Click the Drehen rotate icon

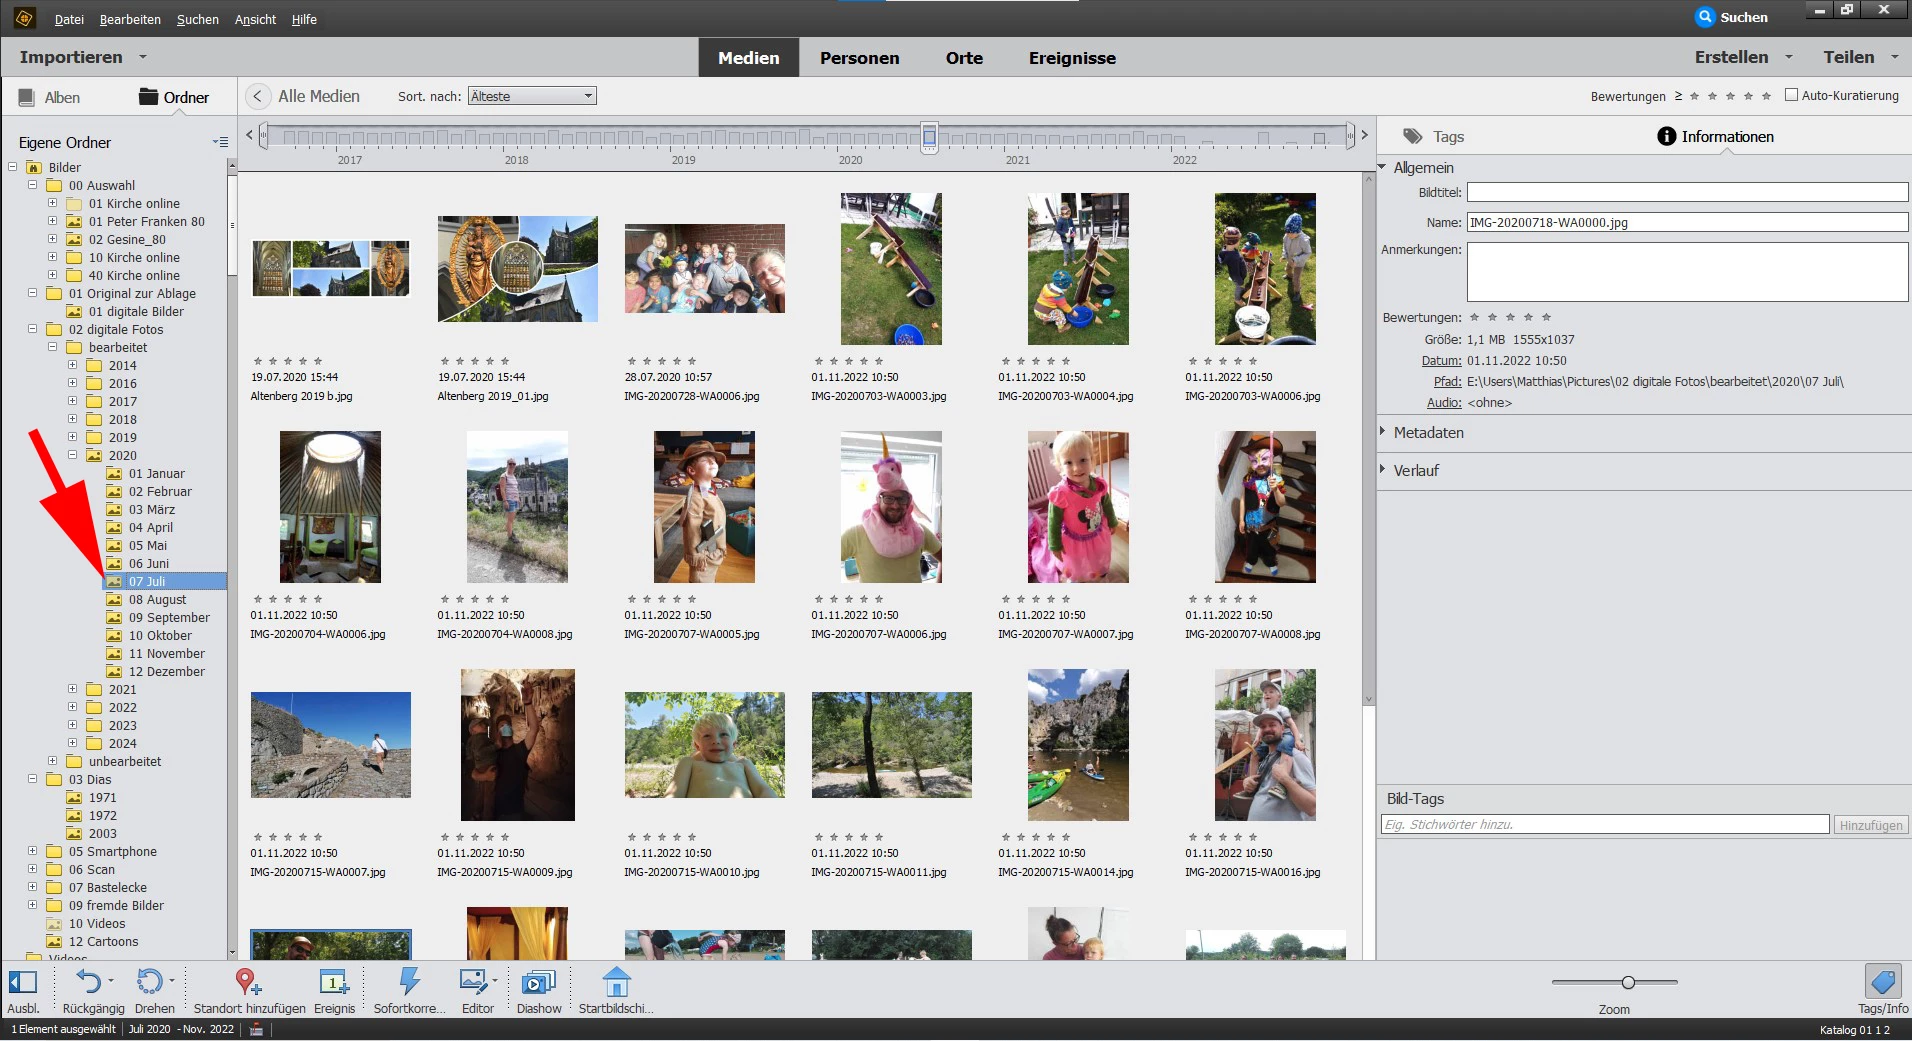click(149, 982)
